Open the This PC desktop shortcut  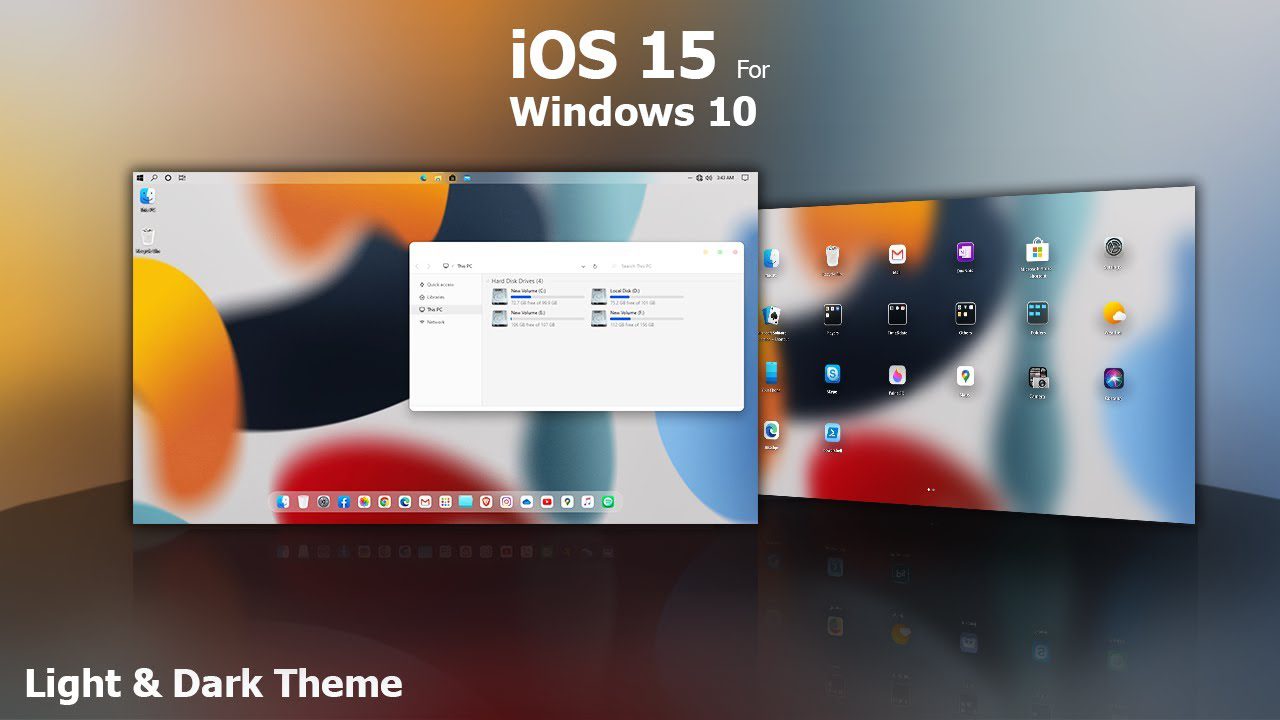148,200
